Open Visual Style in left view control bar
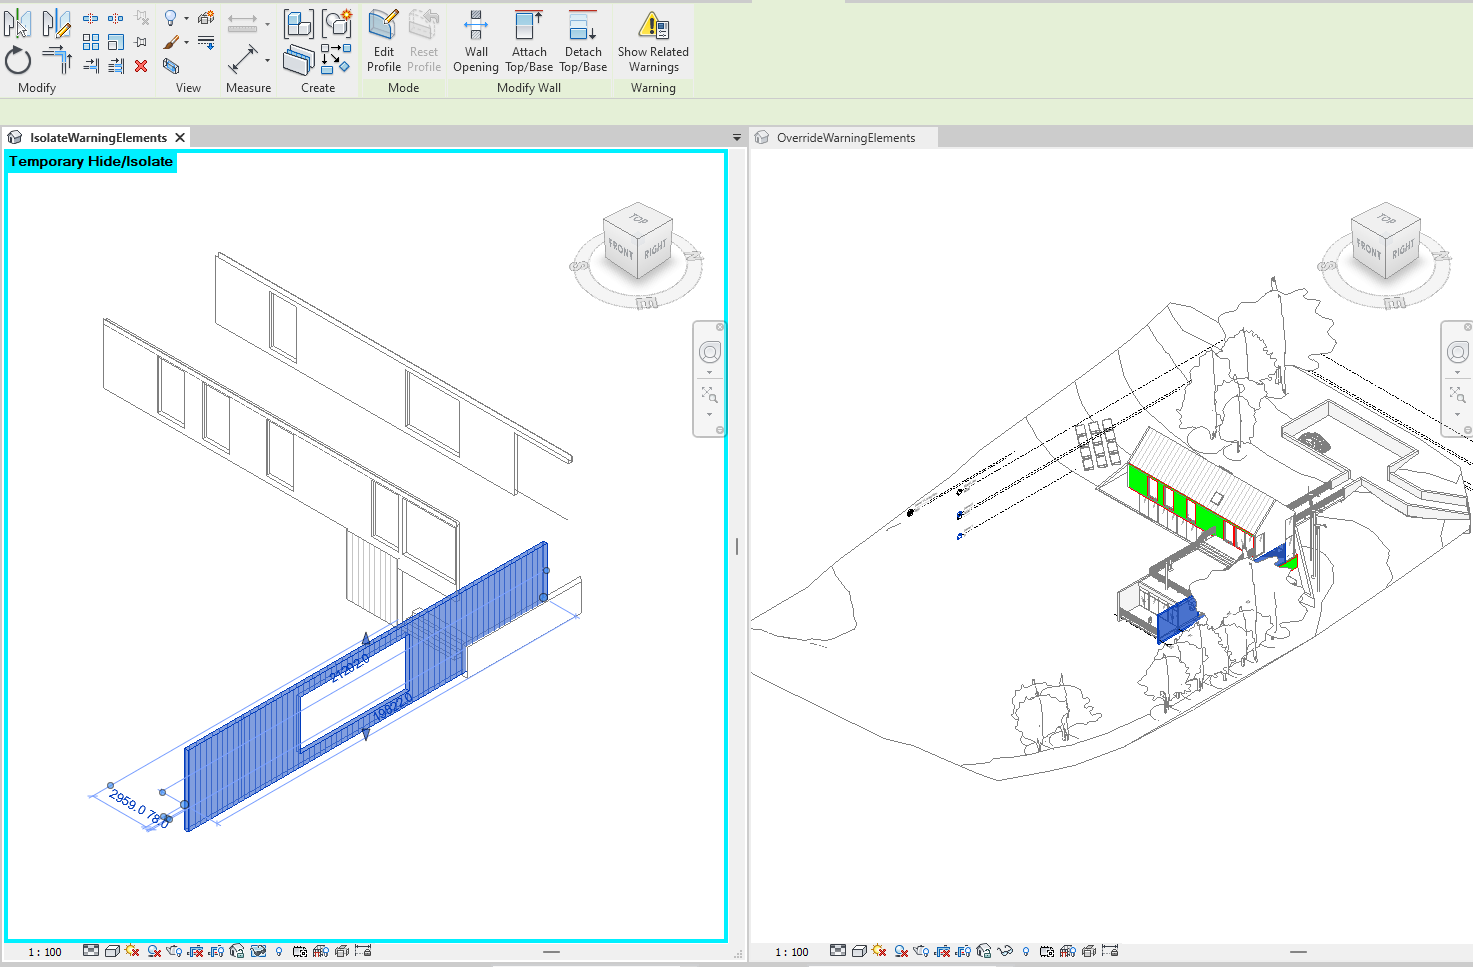This screenshot has width=1473, height=967. (x=112, y=951)
